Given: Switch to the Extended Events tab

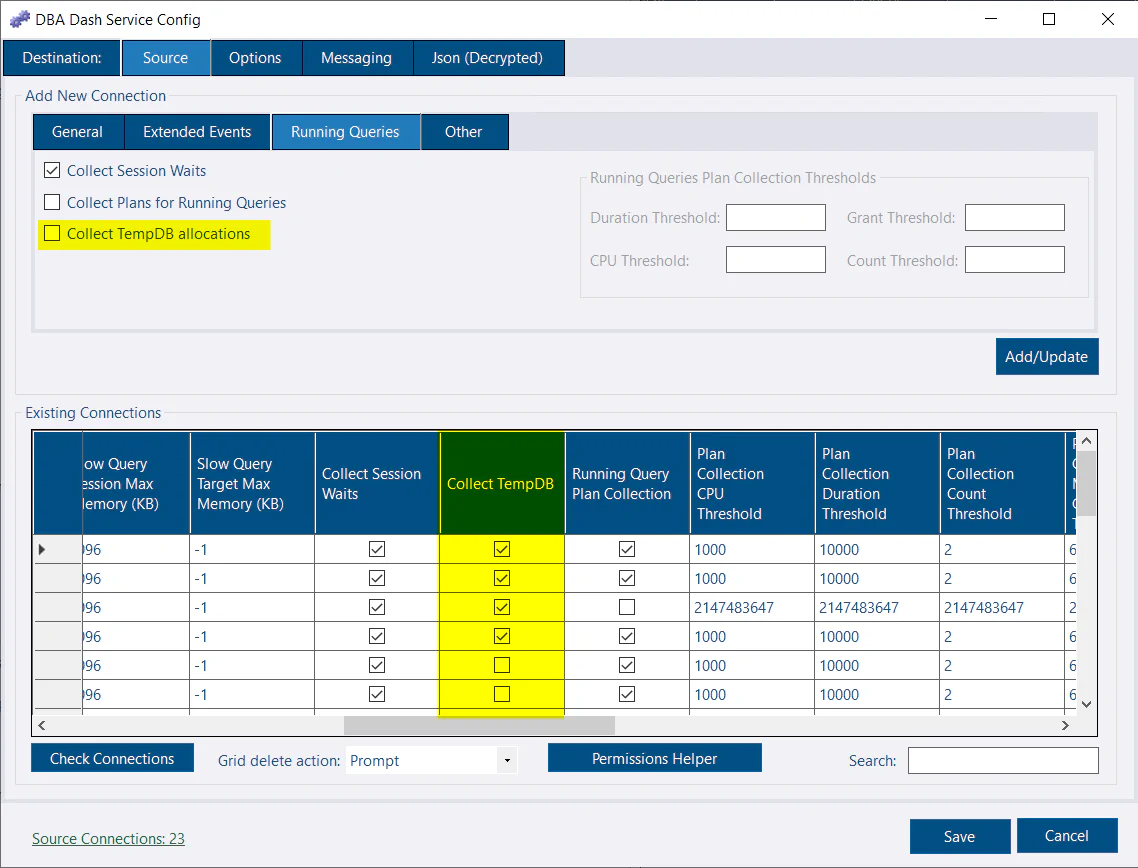Looking at the screenshot, I should coord(196,131).
